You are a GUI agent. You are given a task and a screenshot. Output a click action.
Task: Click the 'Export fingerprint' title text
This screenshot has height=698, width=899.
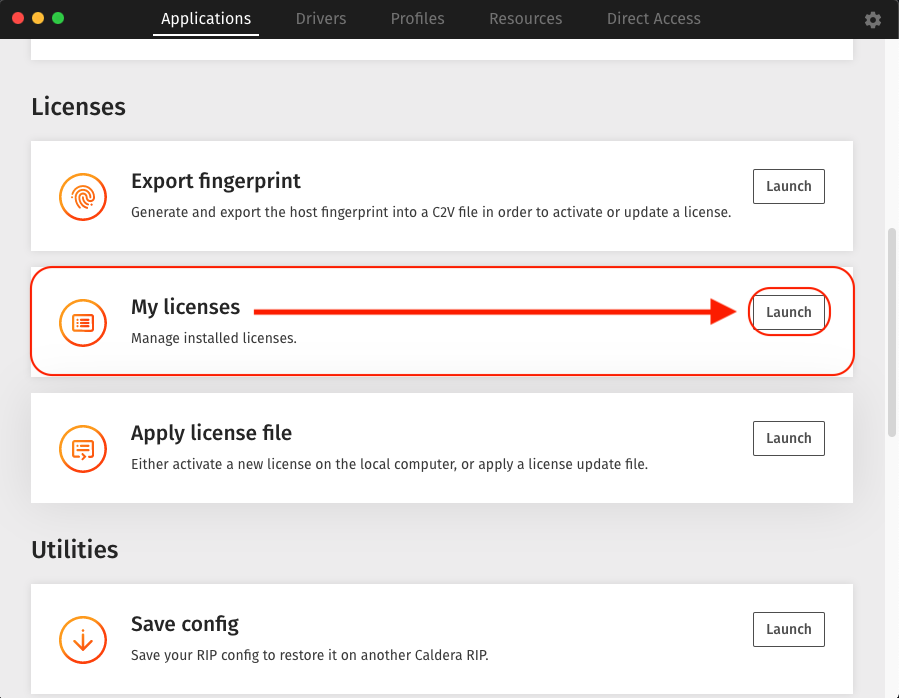[x=216, y=181]
